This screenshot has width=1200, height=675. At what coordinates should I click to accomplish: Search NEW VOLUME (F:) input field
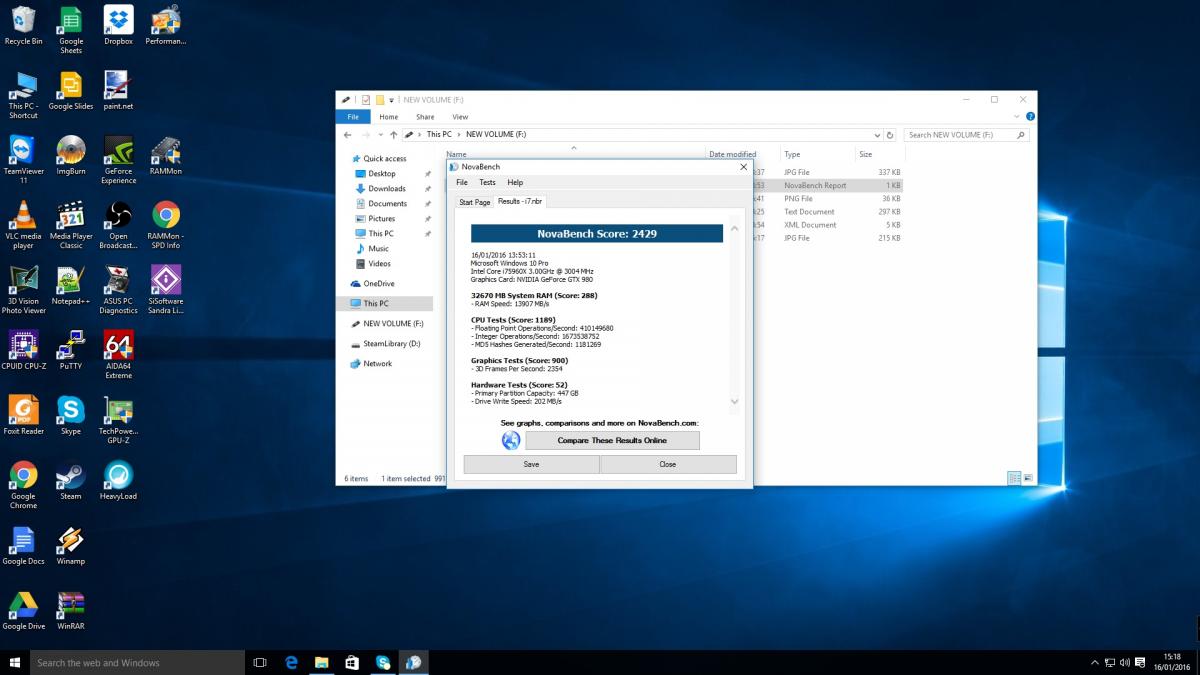[x=965, y=135]
